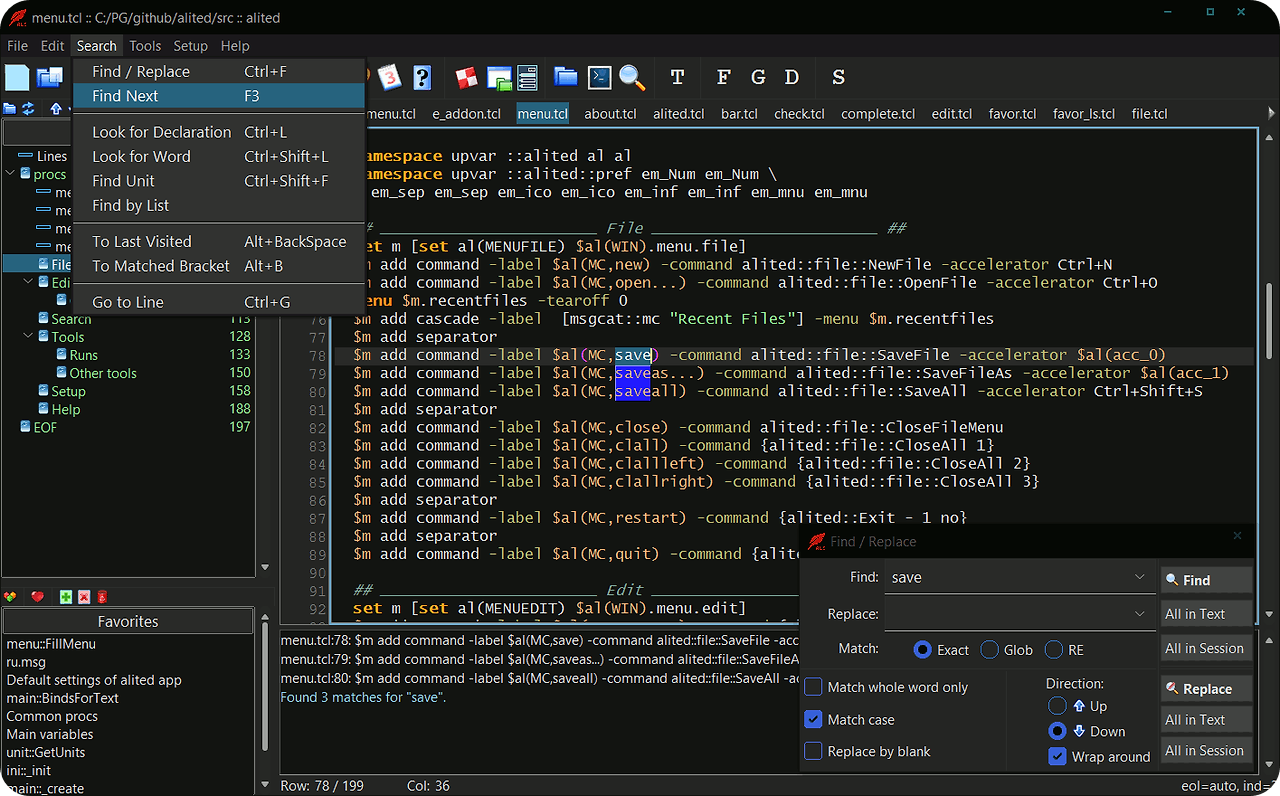Open the Replace field dropdown arrow

1140,614
